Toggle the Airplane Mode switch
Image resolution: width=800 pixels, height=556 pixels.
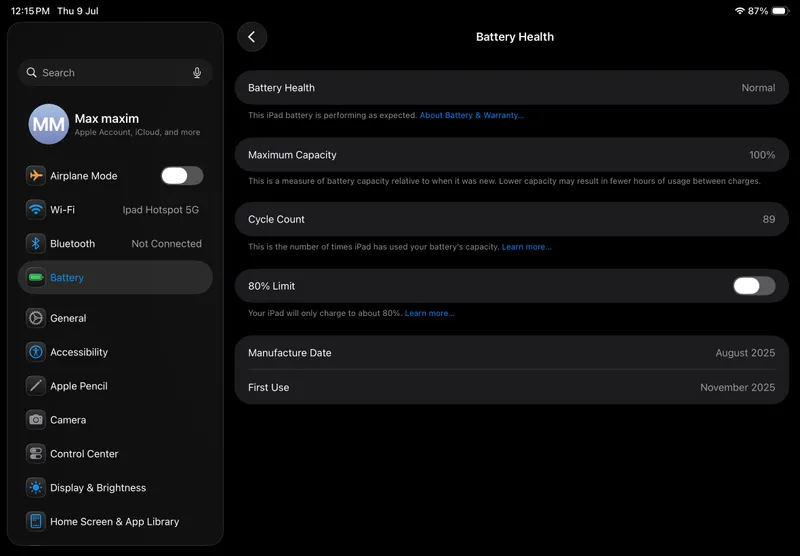pyautogui.click(x=182, y=176)
